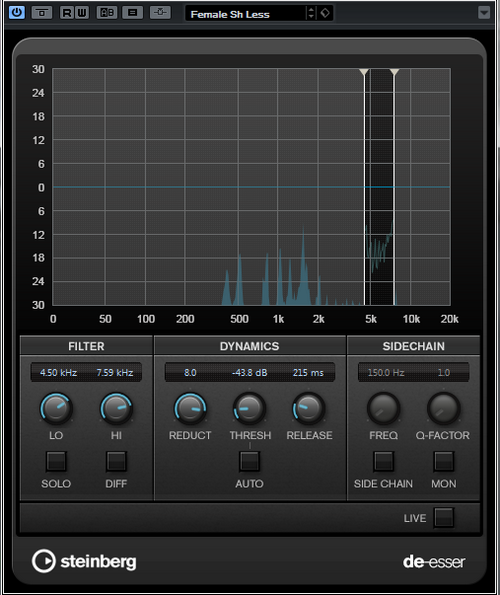
Task: Enable Read automation (R) button
Action: click(x=67, y=13)
